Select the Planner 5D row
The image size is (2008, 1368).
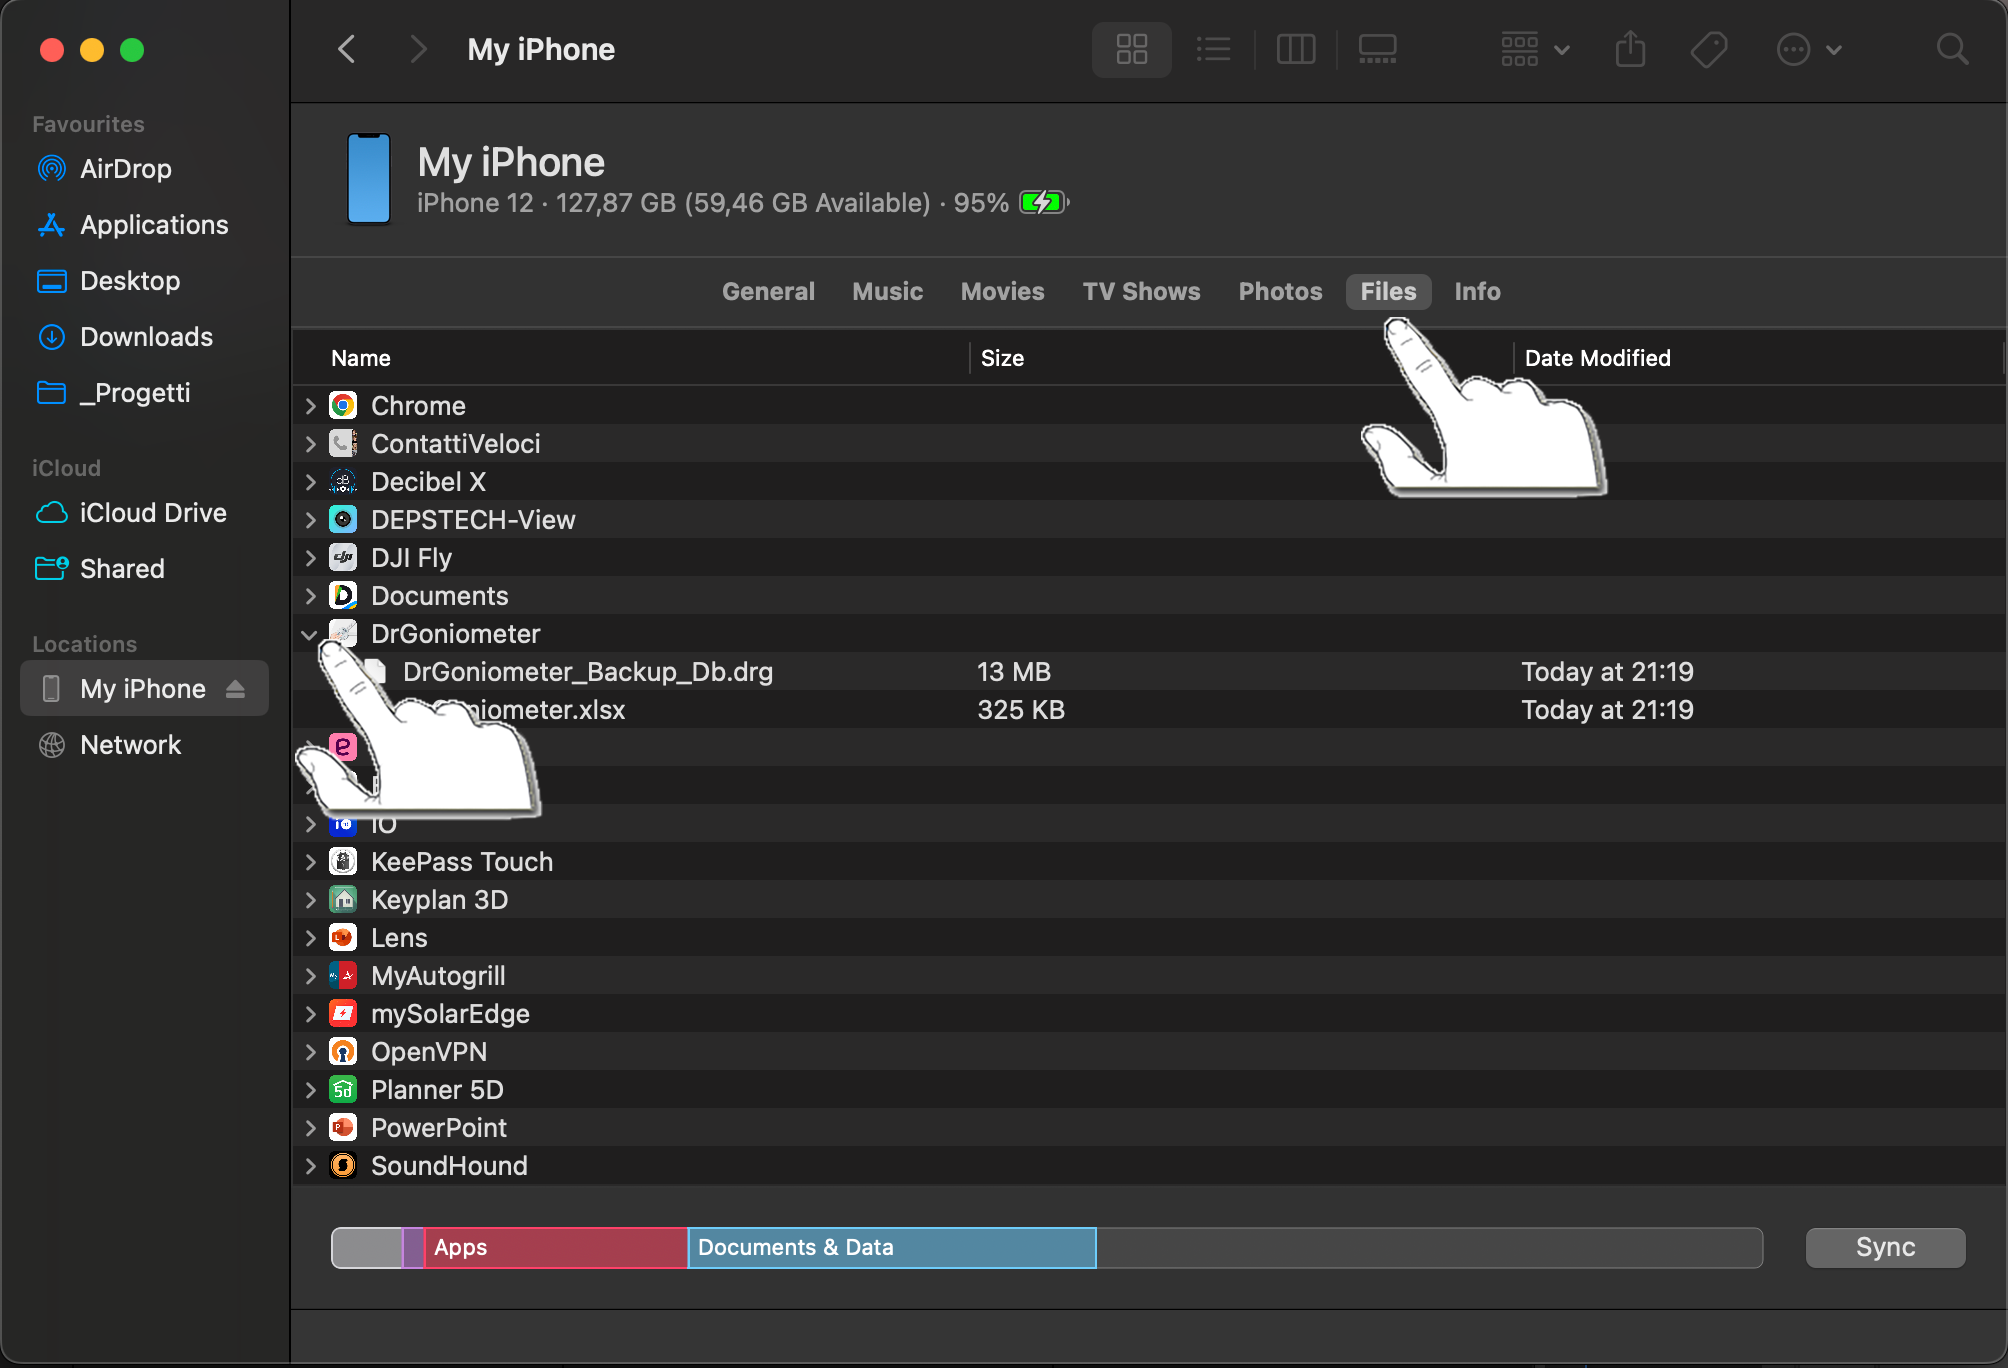tap(1148, 1090)
